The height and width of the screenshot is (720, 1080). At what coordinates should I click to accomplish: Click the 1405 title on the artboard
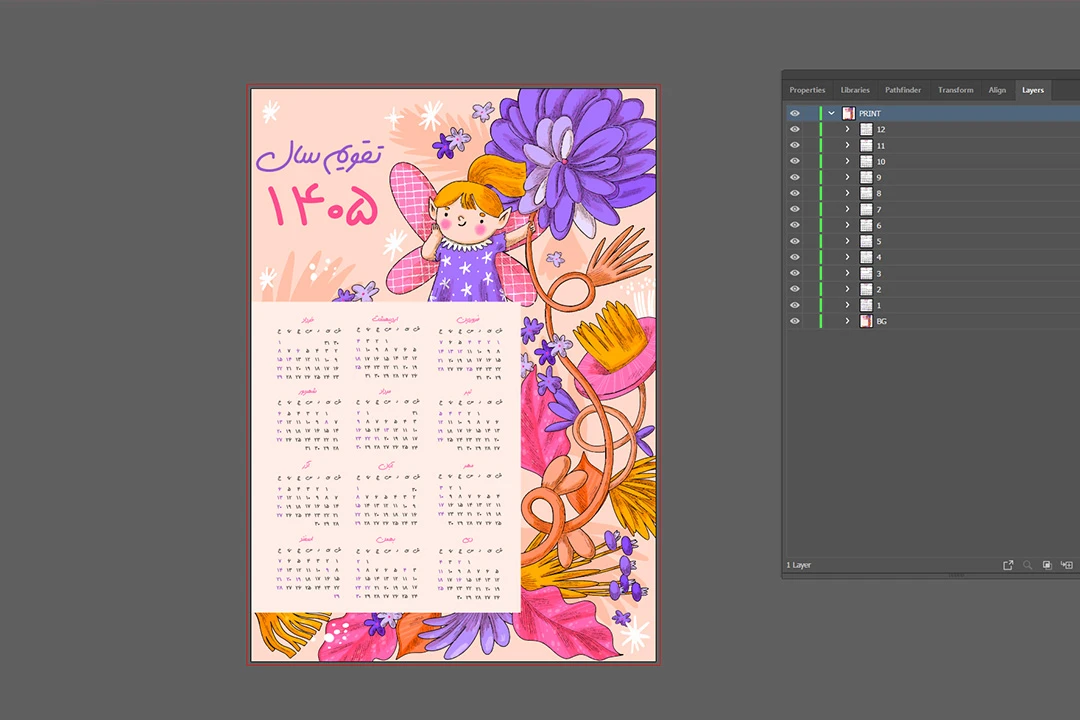point(322,206)
